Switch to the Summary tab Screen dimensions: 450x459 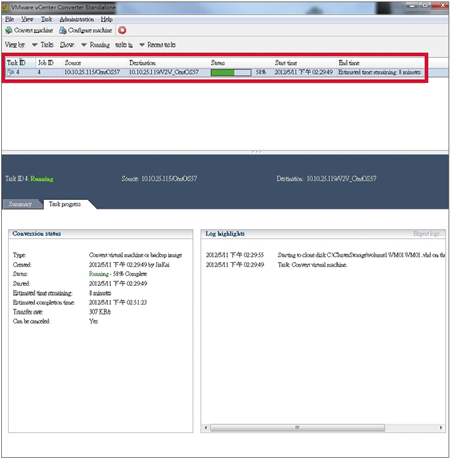coord(22,204)
